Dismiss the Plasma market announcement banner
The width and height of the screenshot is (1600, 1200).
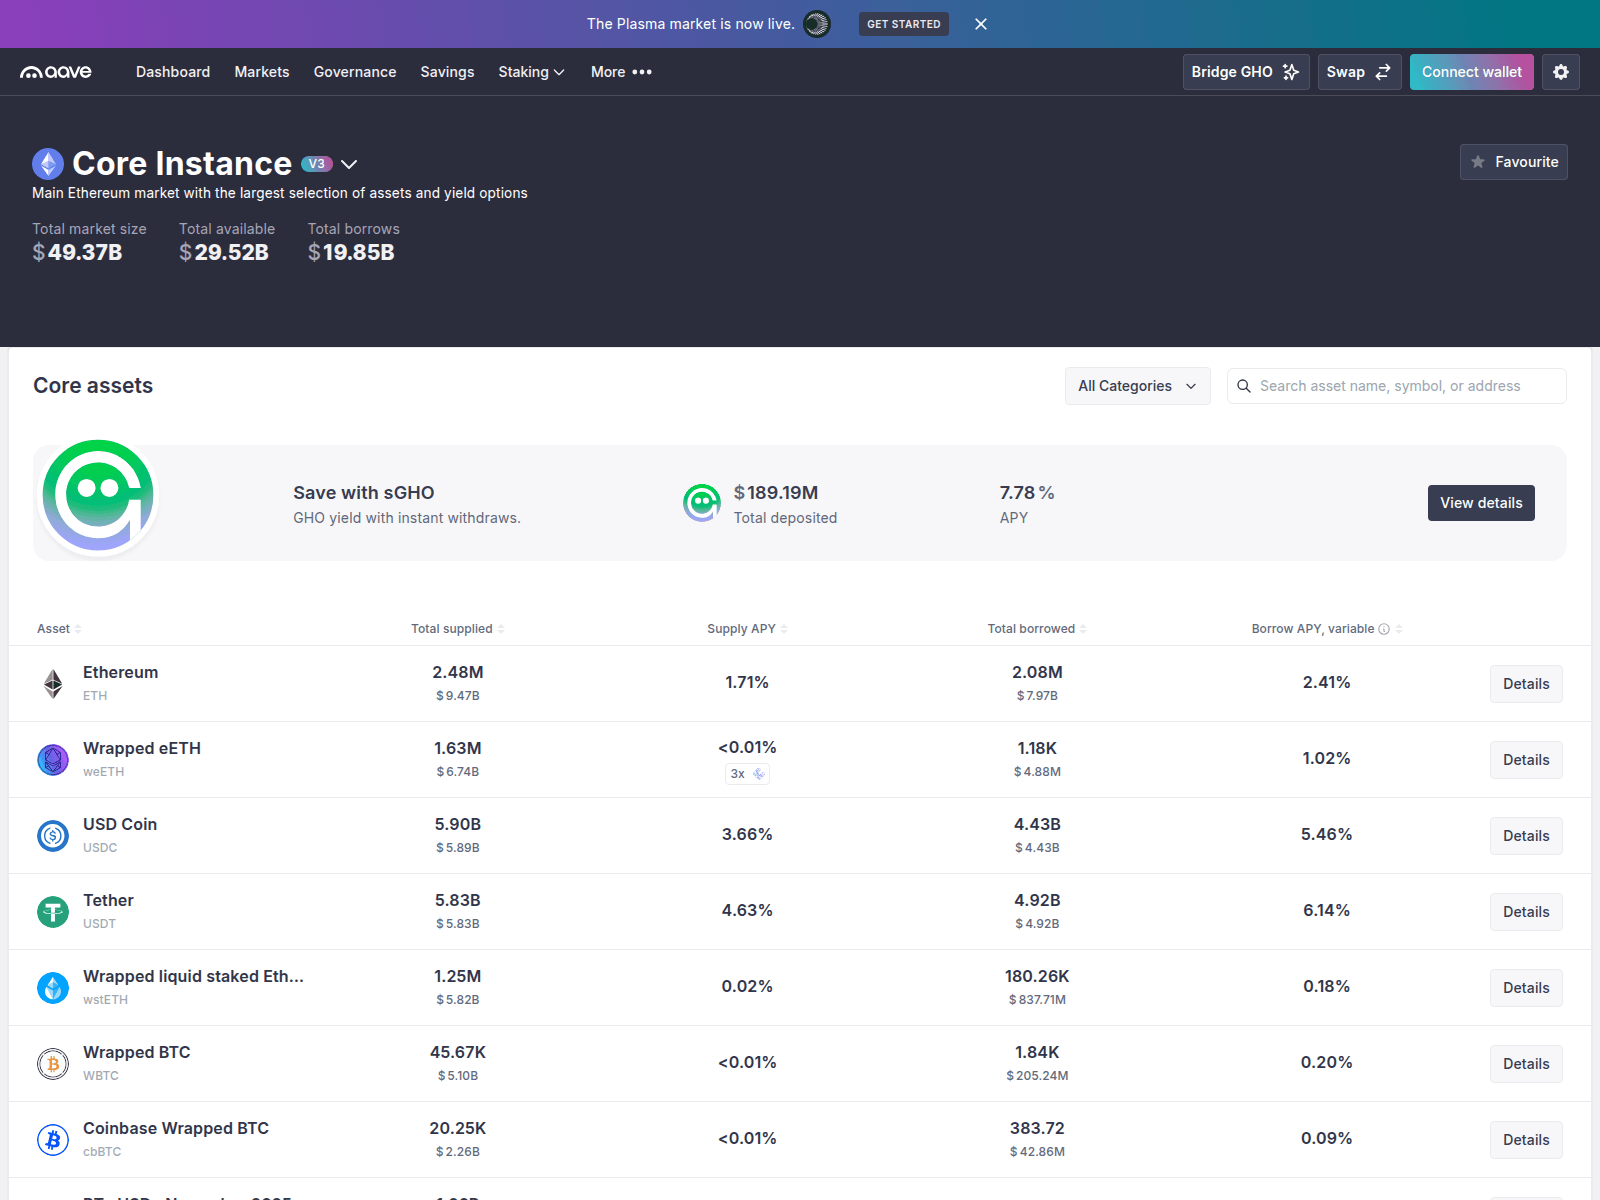pyautogui.click(x=980, y=24)
